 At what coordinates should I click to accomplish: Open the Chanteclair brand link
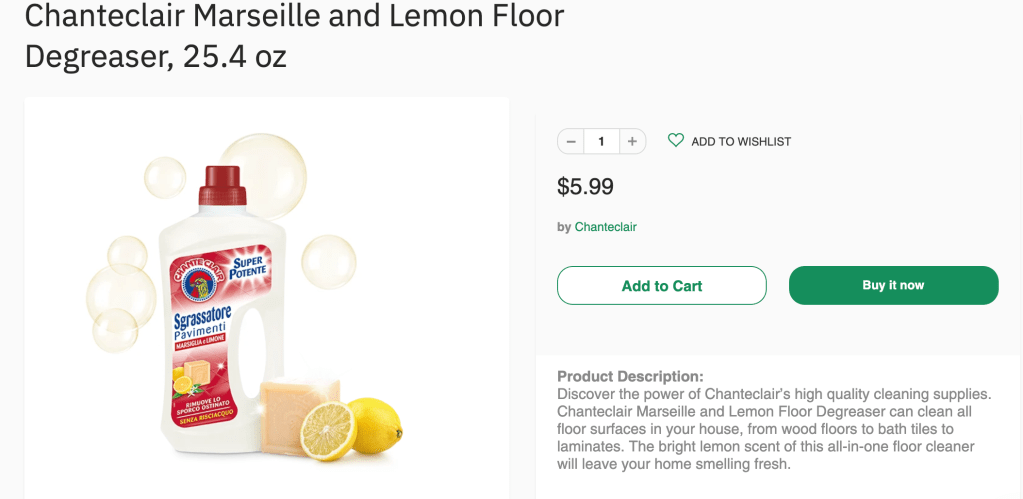pos(605,227)
